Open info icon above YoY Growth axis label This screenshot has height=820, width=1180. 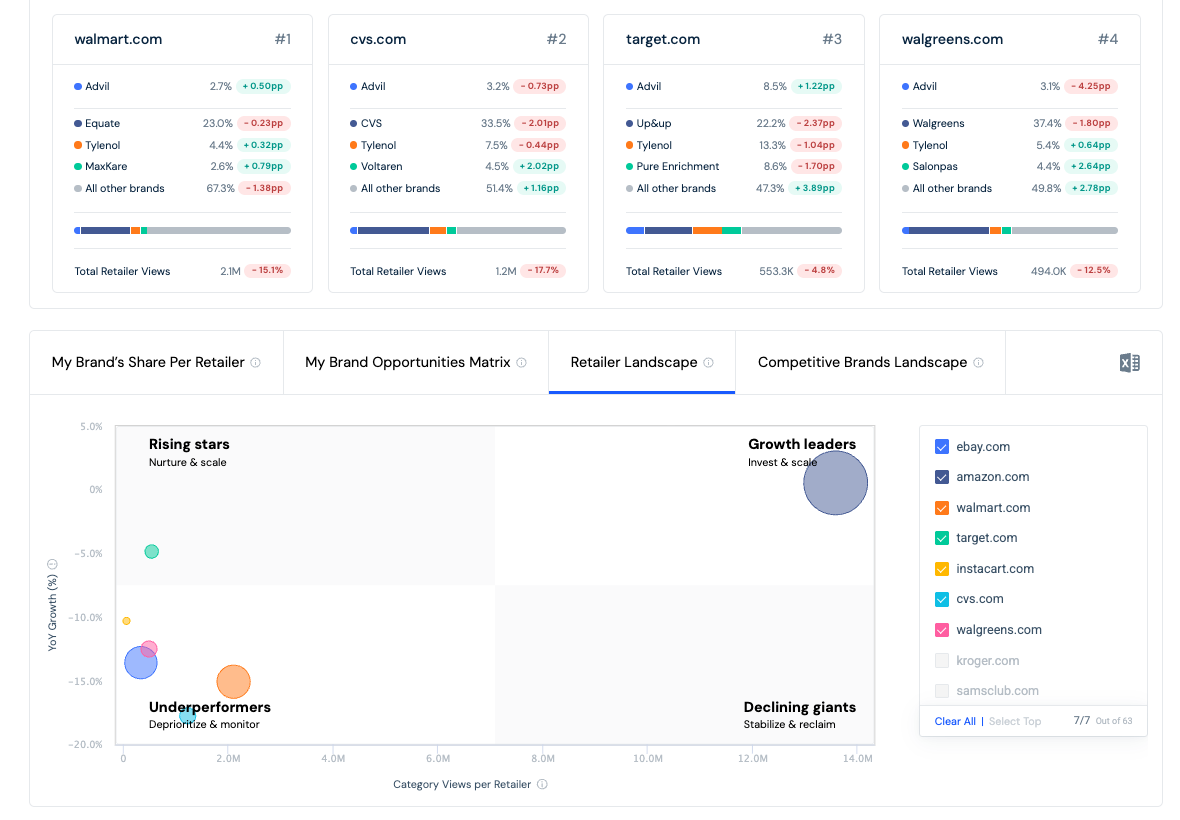52,564
